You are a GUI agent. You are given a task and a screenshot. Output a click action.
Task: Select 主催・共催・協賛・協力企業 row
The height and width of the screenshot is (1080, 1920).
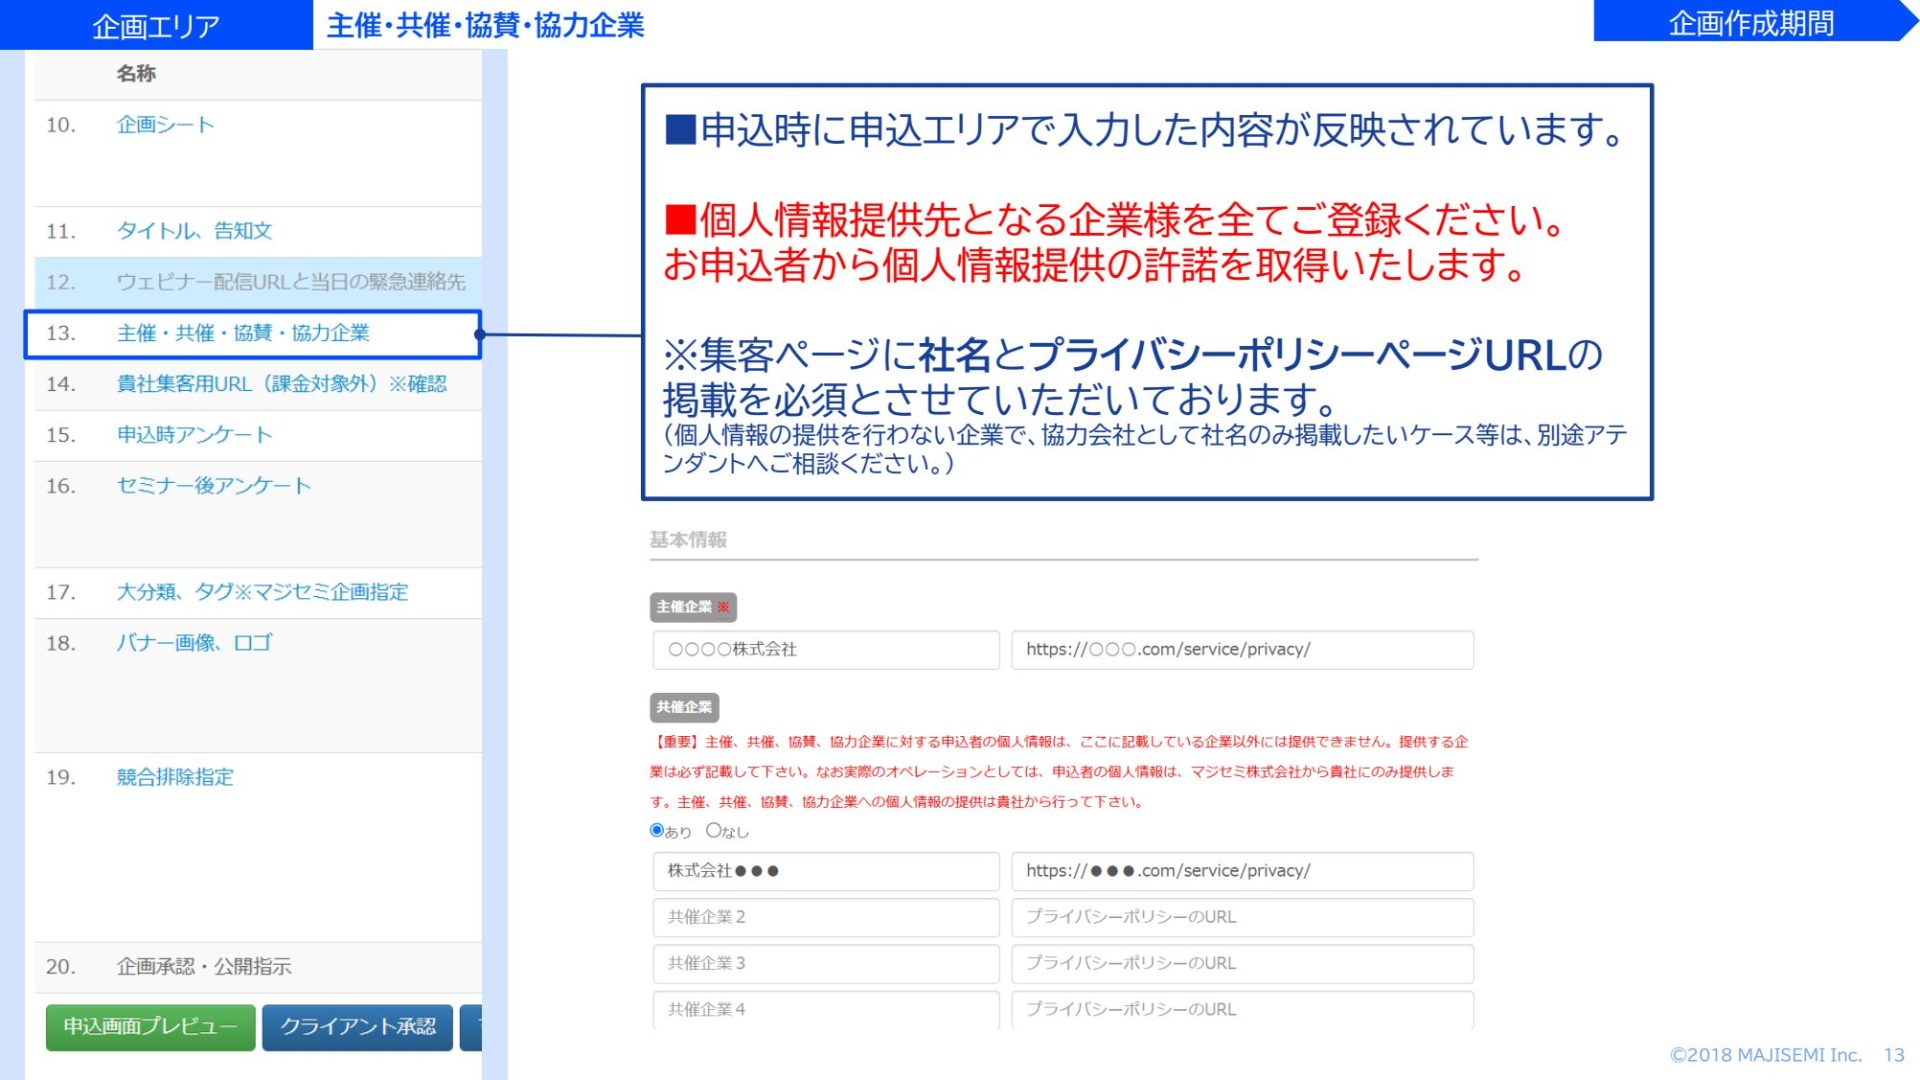243,333
